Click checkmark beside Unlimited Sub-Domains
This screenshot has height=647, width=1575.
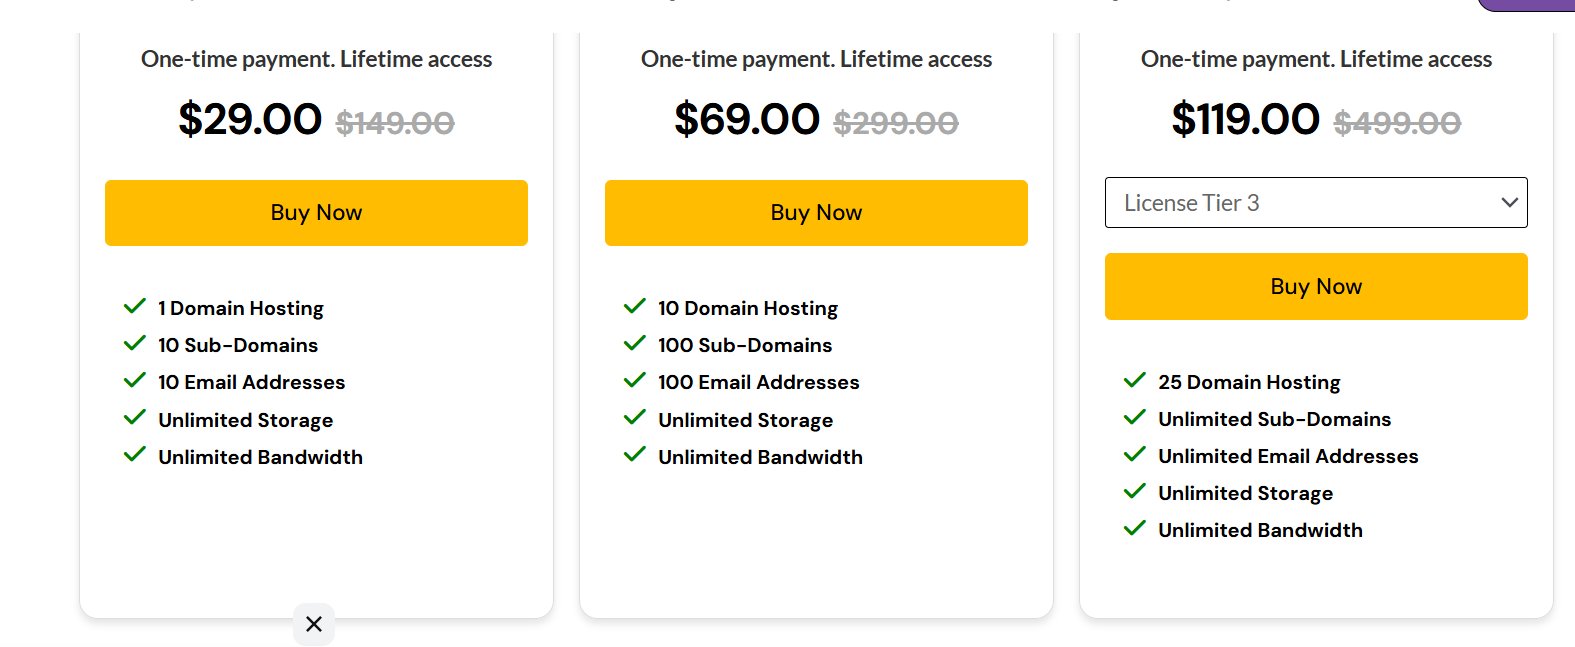coord(1135,418)
